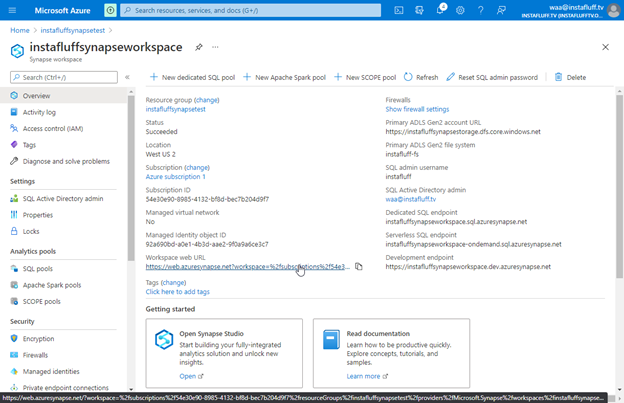Refresh the workspace overview
624x403 pixels.
(x=421, y=77)
